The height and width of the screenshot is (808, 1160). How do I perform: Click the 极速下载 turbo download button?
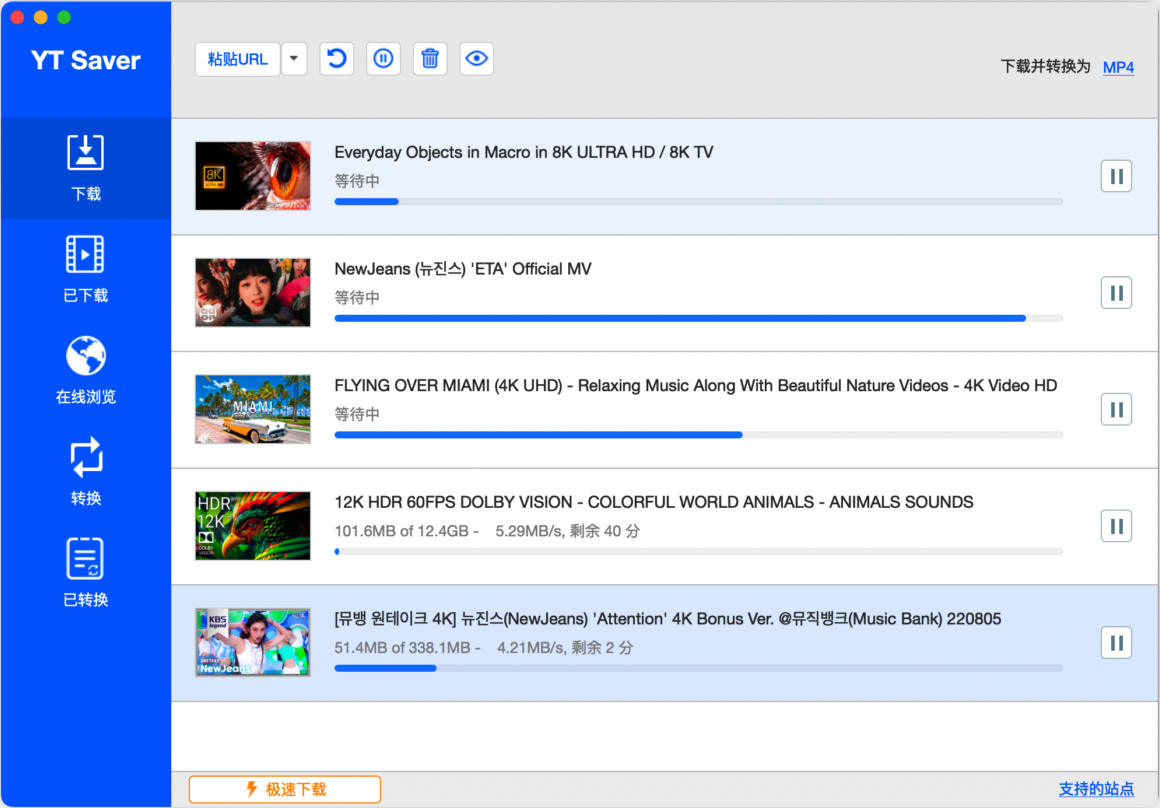tap(285, 790)
